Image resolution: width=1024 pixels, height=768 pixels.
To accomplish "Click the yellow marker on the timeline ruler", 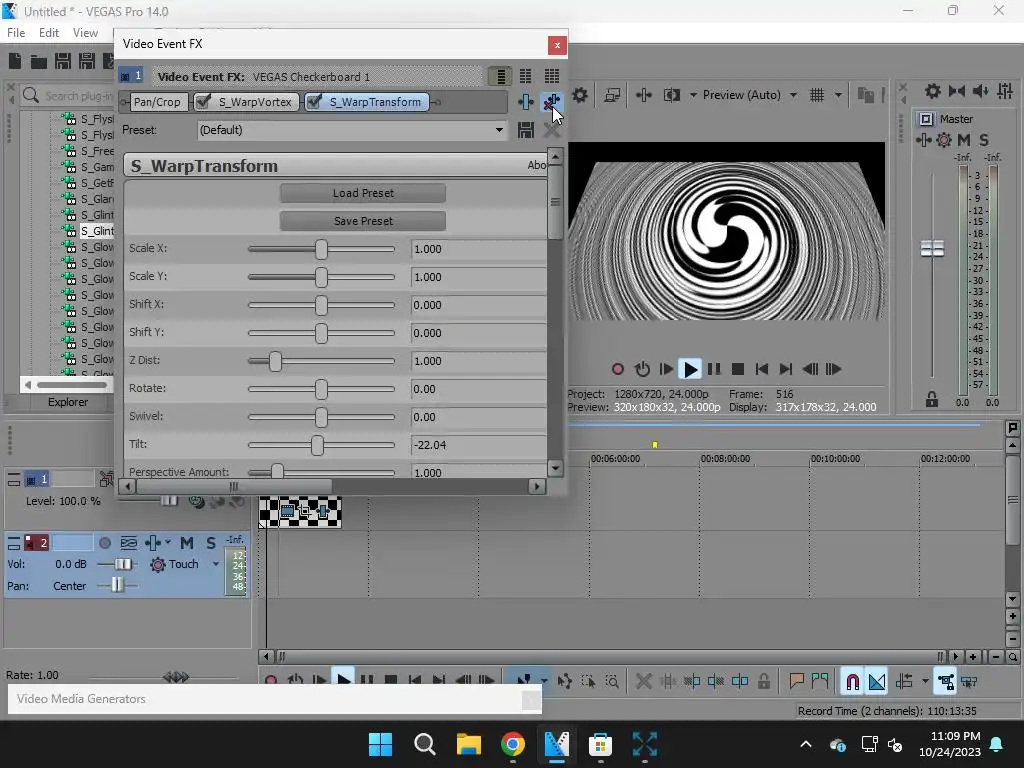I will click(654, 445).
